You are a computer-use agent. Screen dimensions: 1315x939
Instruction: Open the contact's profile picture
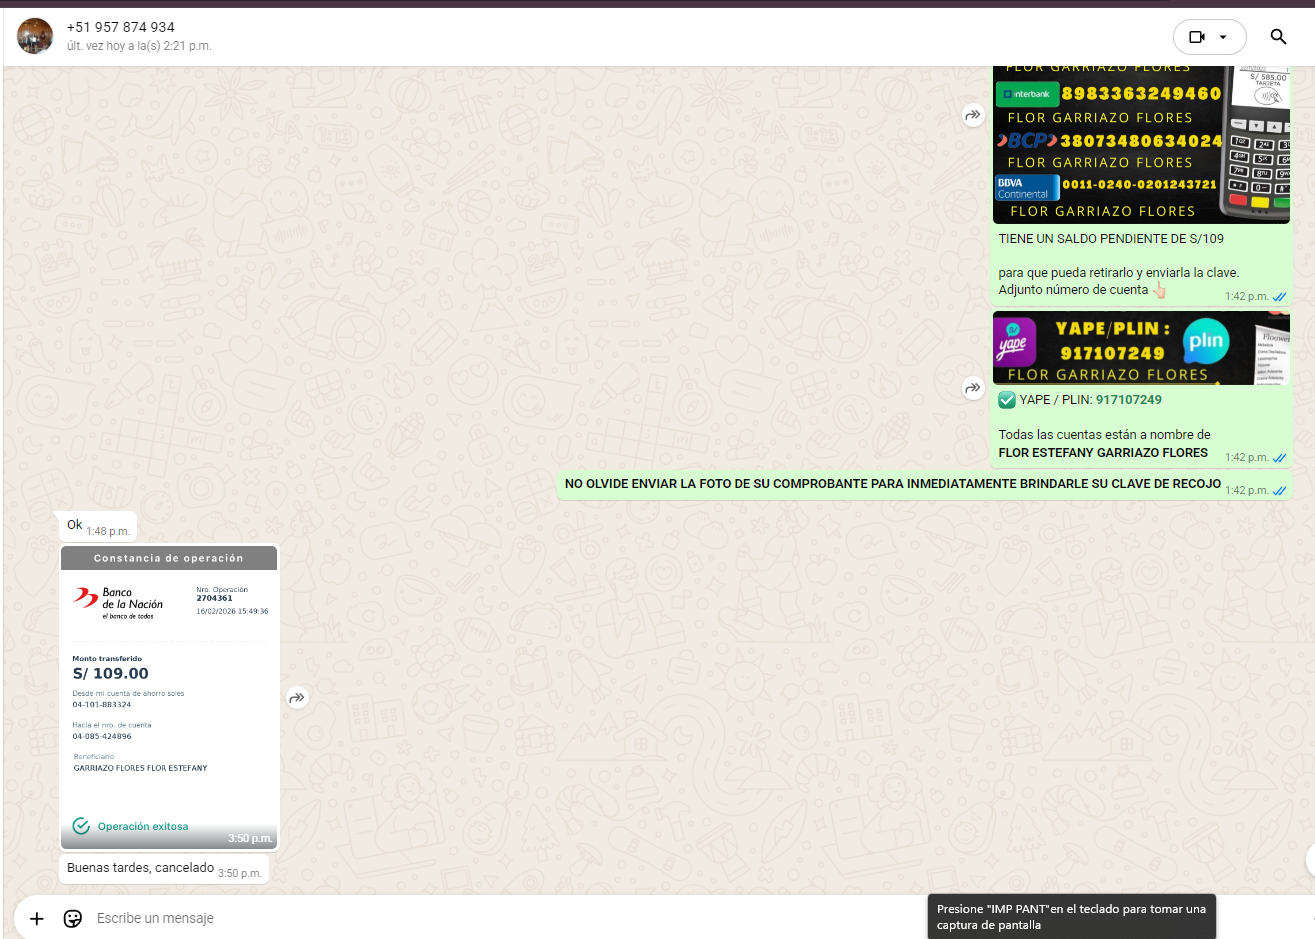(35, 36)
